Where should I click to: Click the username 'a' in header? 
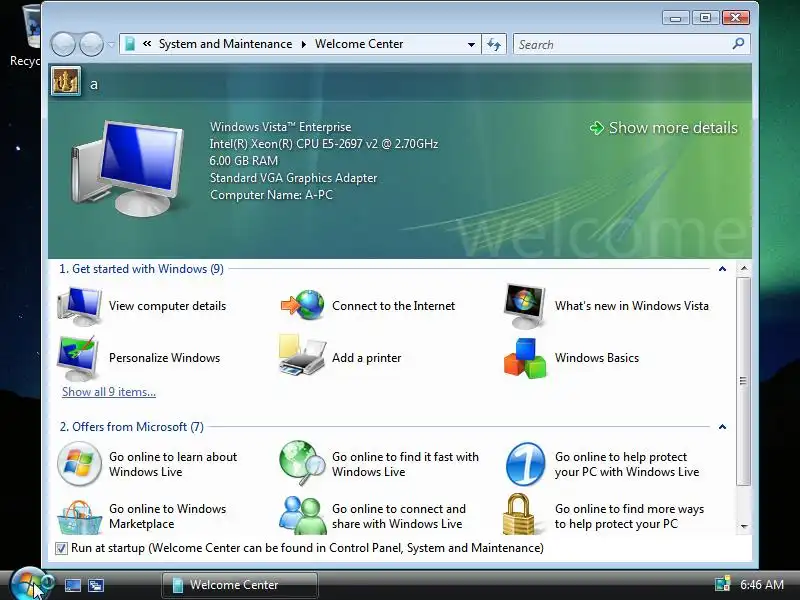click(x=94, y=85)
